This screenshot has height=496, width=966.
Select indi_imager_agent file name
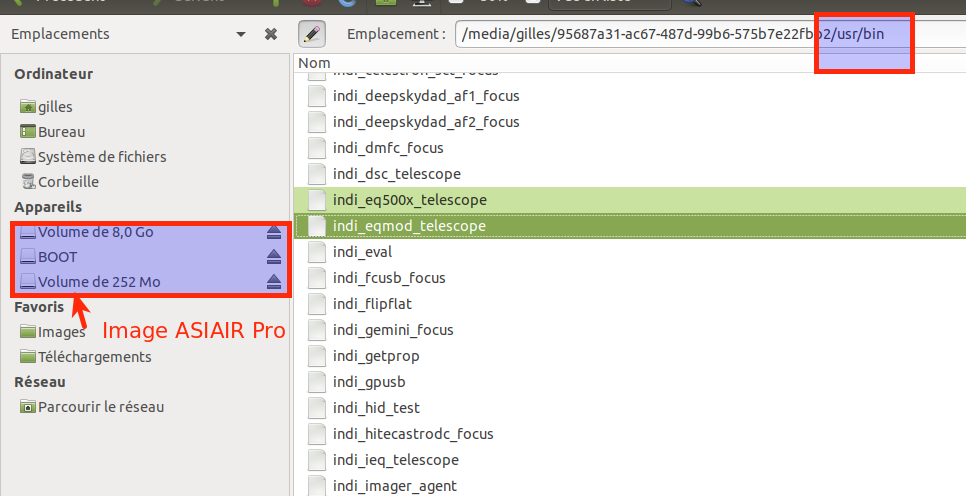tap(395, 486)
